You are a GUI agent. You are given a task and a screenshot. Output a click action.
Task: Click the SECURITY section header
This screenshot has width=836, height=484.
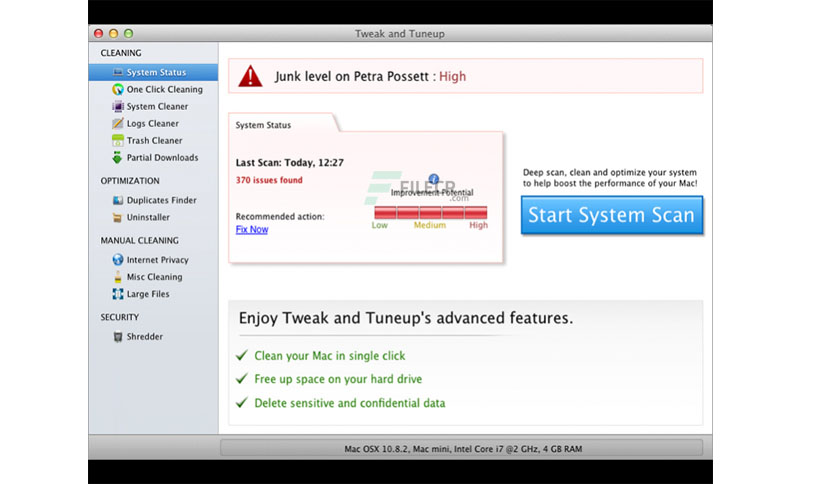119,317
